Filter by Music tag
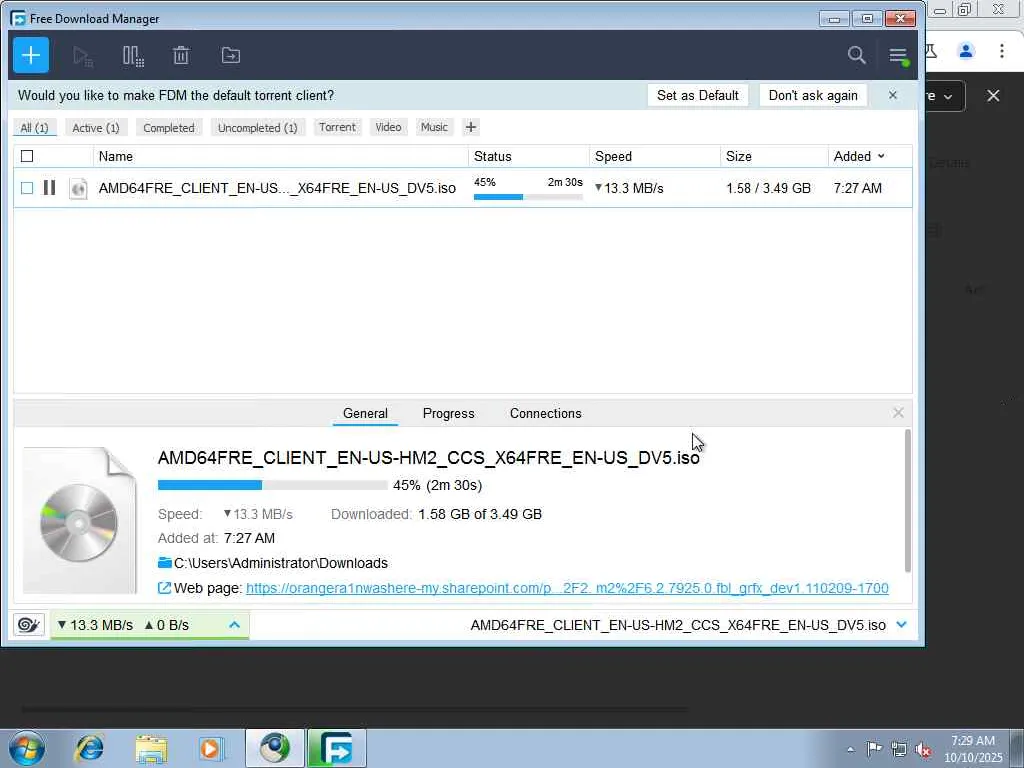Screen dimensions: 1024x768 (434, 127)
